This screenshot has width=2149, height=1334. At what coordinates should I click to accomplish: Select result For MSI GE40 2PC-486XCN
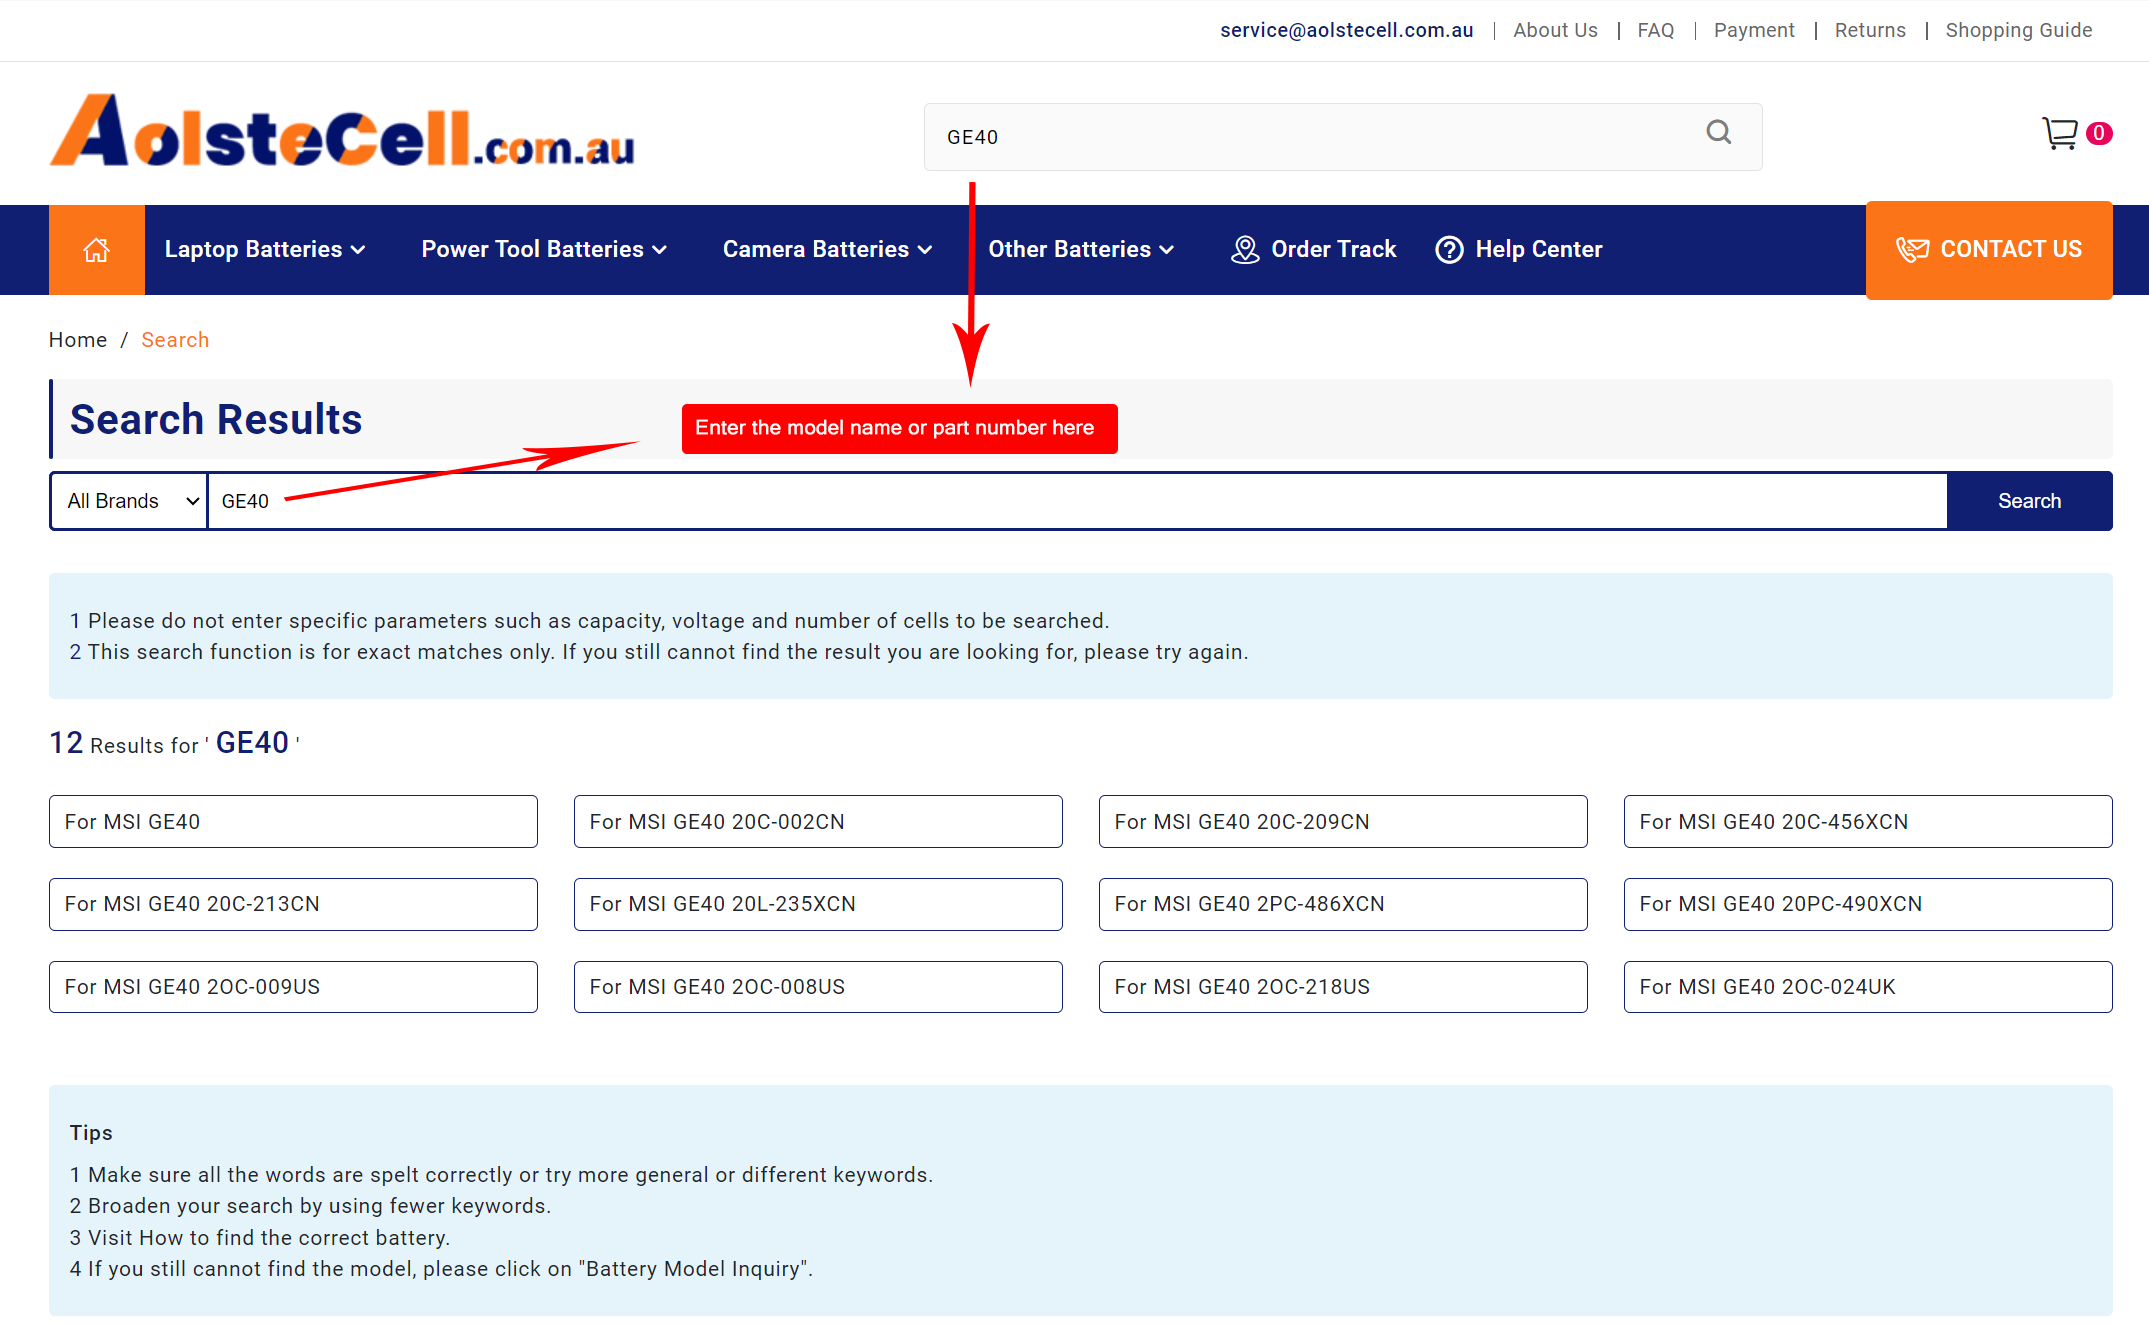1343,904
